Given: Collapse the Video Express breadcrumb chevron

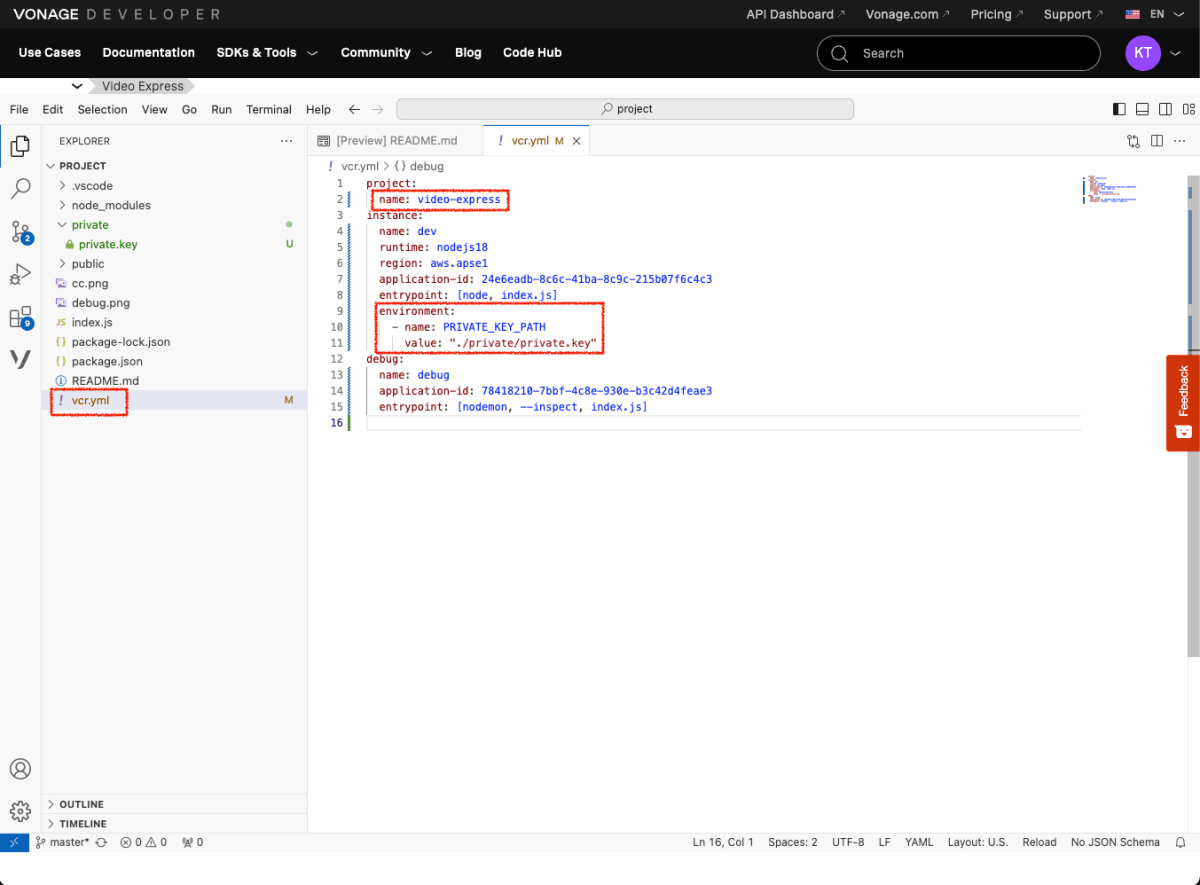Looking at the screenshot, I should tap(77, 86).
